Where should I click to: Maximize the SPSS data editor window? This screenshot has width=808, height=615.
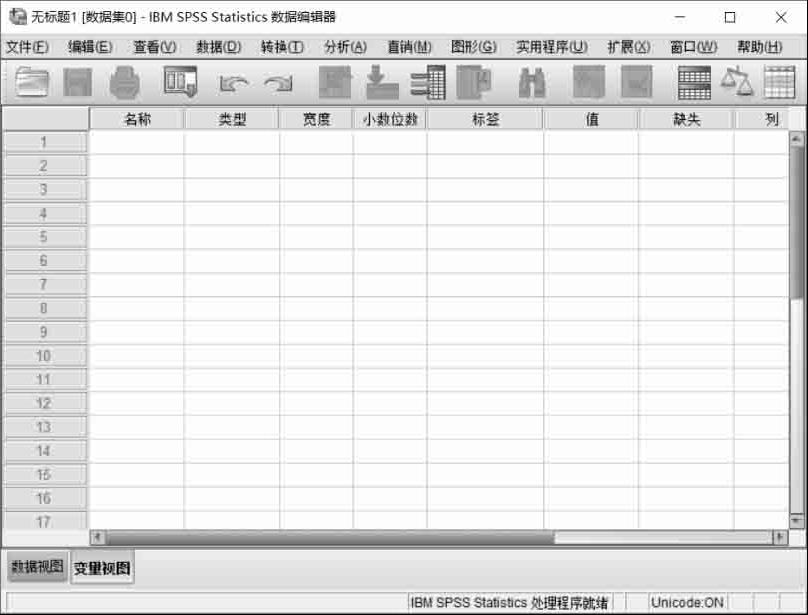(x=730, y=18)
